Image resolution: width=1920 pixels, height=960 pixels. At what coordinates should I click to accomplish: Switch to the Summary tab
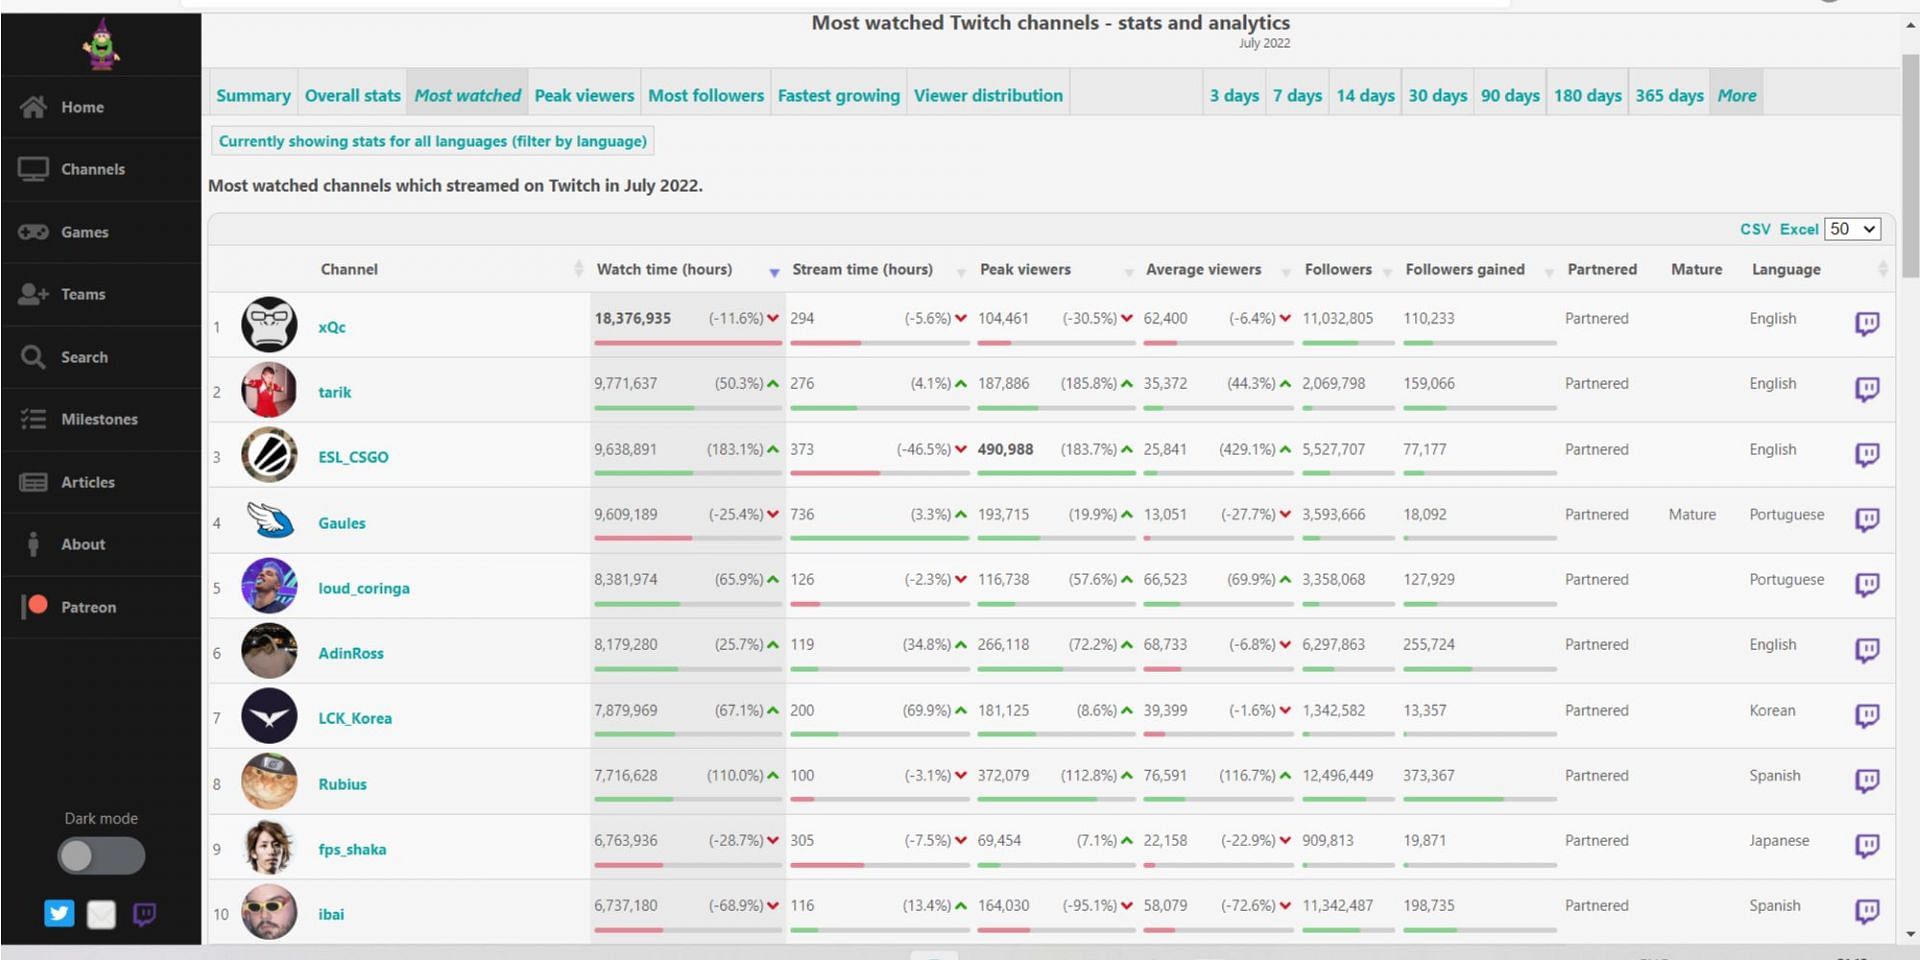point(253,95)
